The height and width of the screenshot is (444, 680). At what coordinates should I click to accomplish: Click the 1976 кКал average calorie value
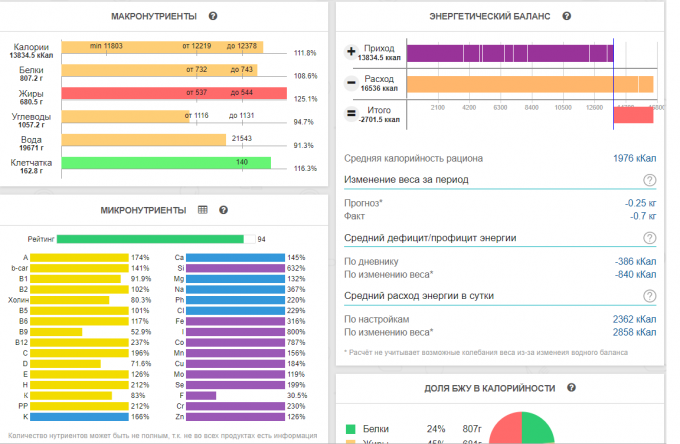[634, 158]
